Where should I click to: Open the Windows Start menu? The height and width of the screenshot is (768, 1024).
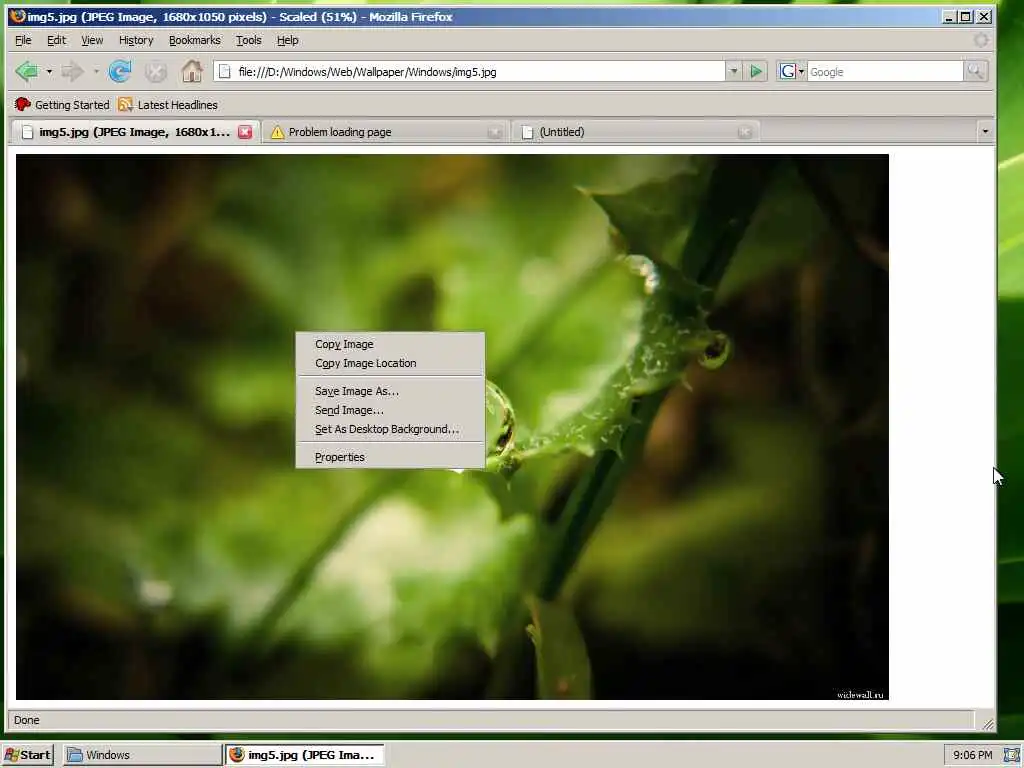27,755
